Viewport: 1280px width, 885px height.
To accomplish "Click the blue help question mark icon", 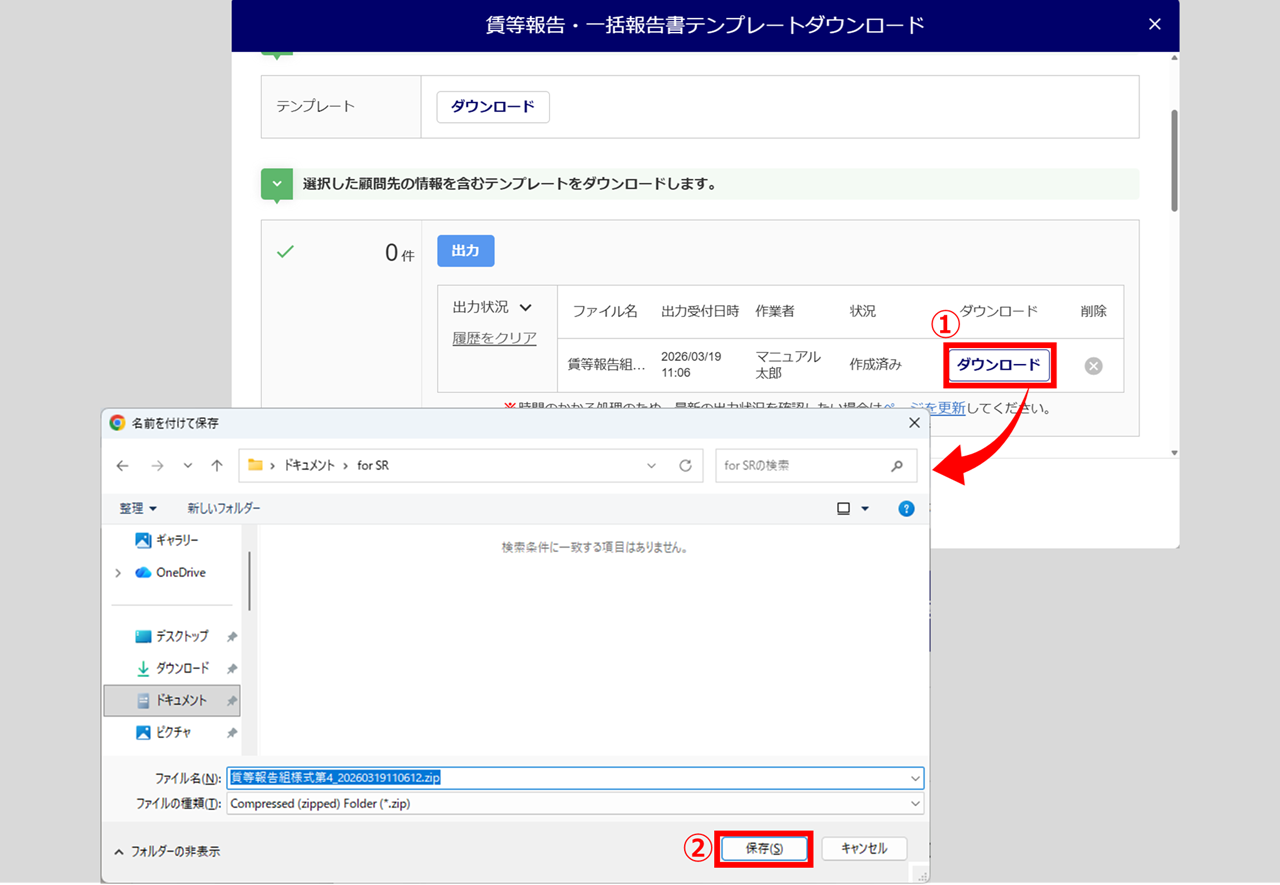I will [906, 509].
